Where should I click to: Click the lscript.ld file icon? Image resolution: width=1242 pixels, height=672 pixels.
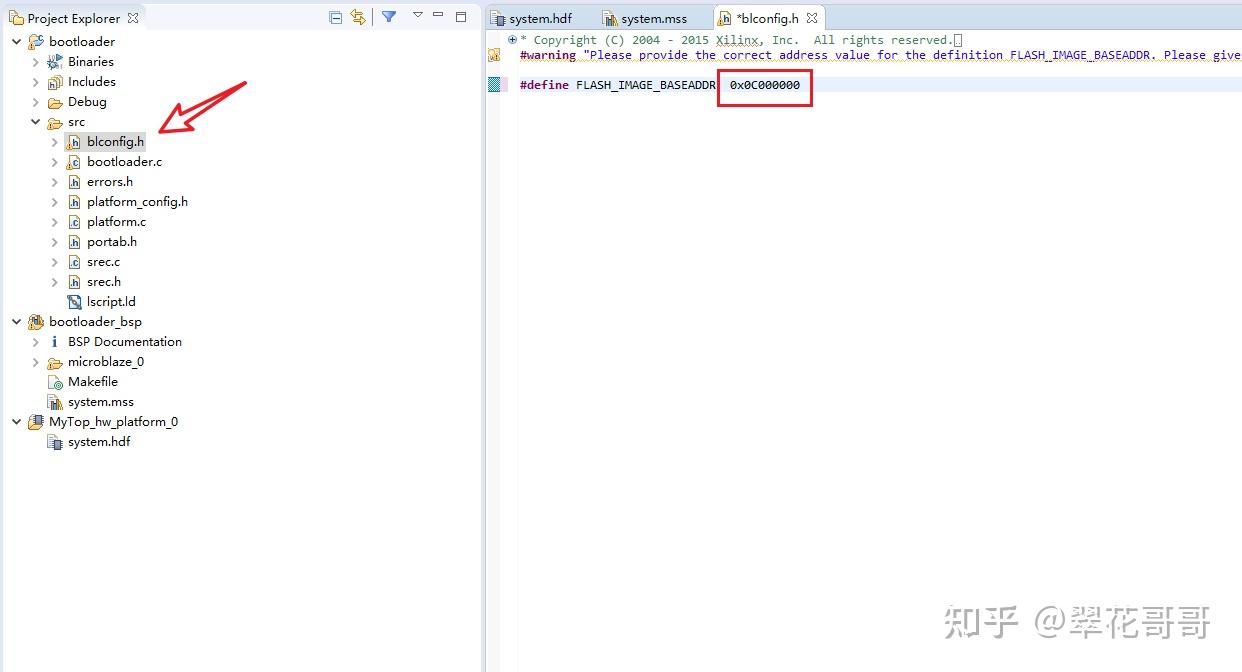coord(74,302)
